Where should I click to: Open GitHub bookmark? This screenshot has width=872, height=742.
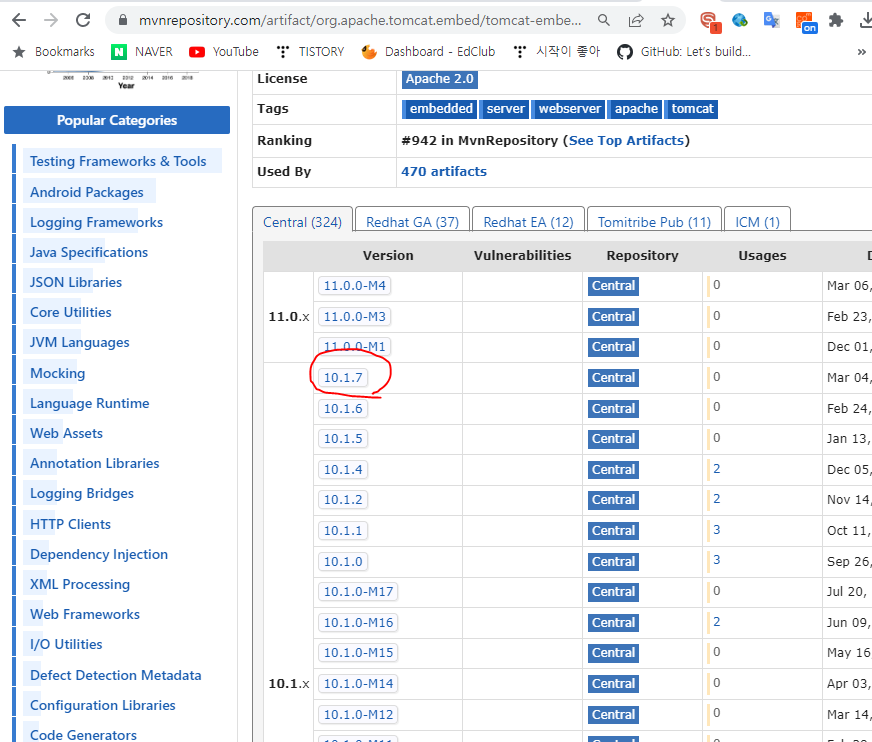point(684,52)
